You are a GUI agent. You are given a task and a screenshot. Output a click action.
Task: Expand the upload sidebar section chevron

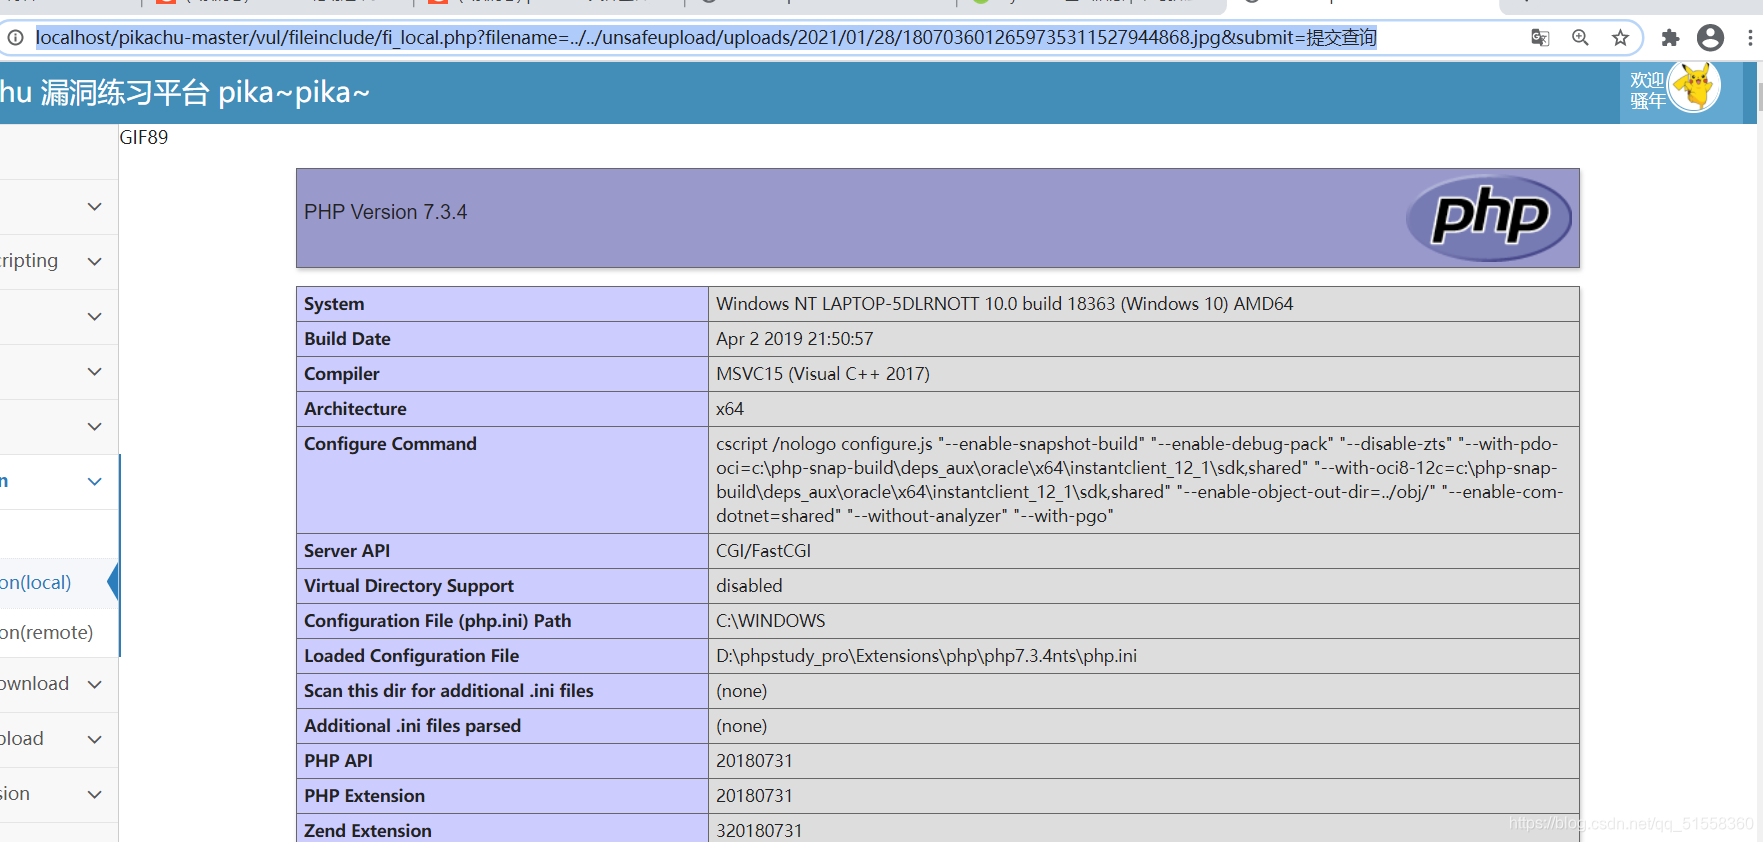(95, 740)
